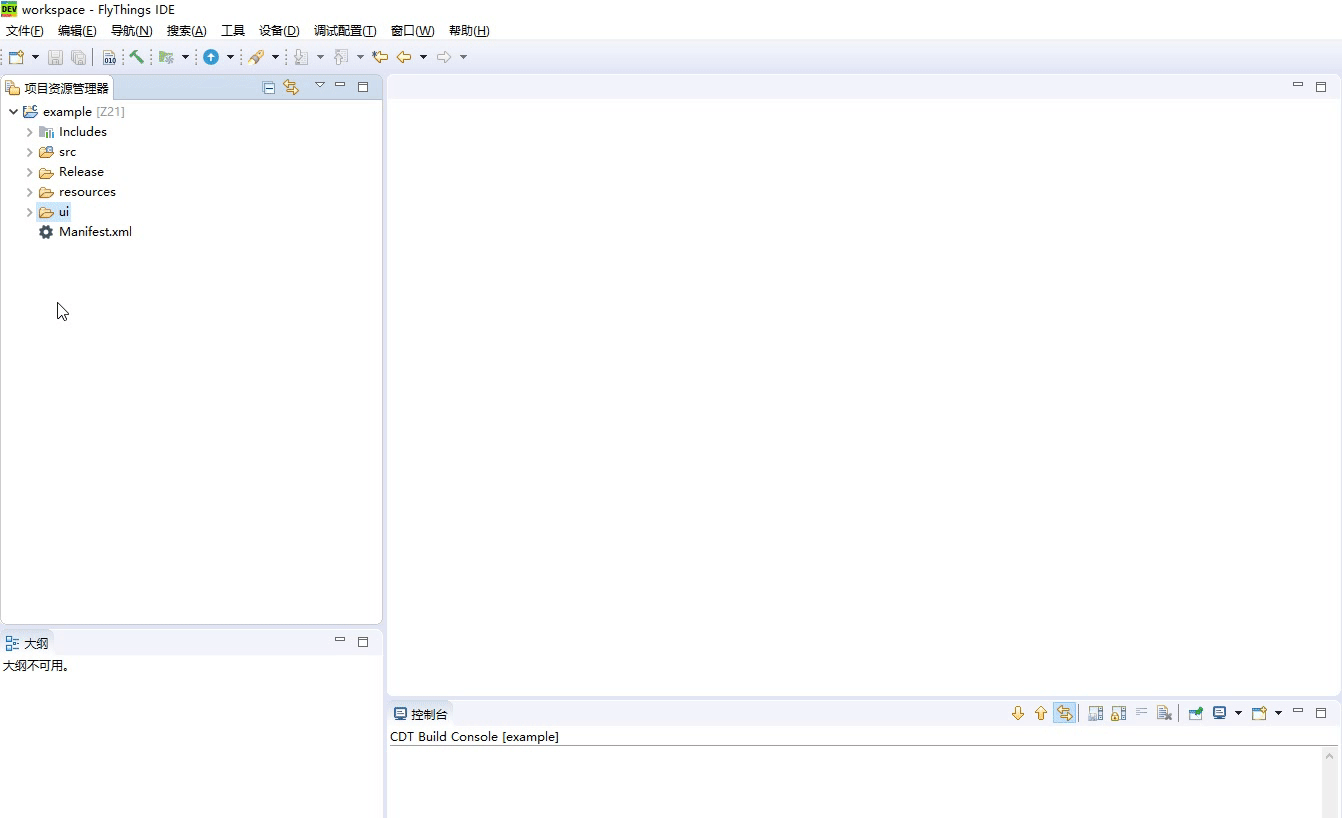Toggle scroll lock in console
This screenshot has height=818, width=1342.
(x=1119, y=713)
